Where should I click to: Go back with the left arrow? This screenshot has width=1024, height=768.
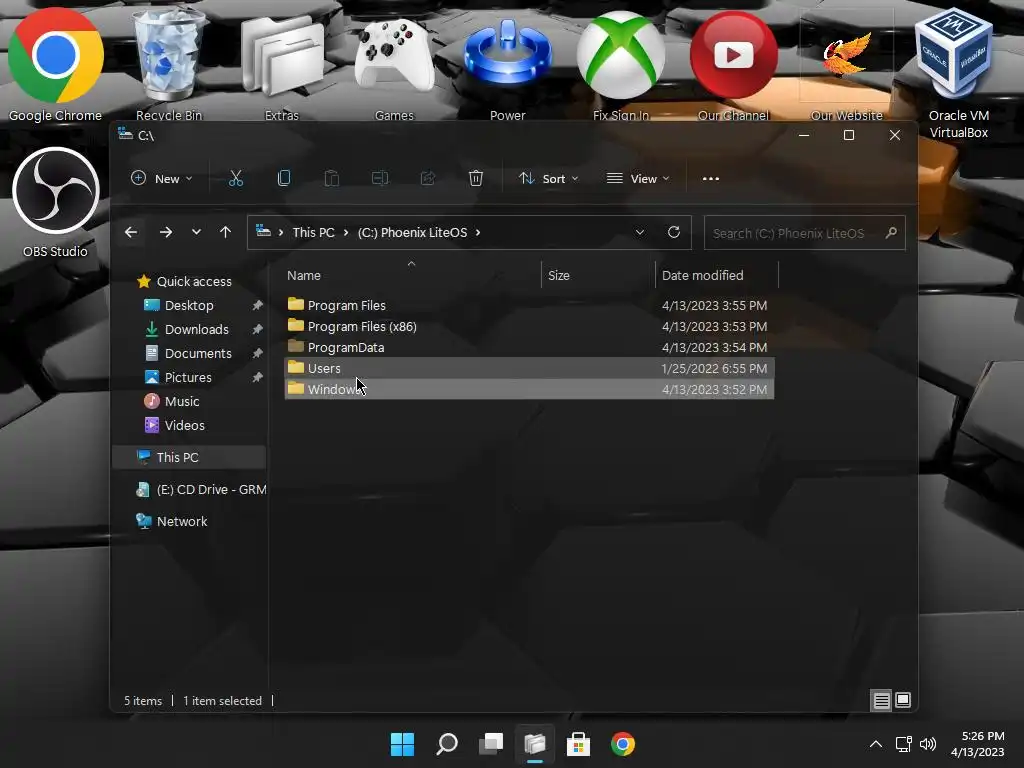[131, 232]
